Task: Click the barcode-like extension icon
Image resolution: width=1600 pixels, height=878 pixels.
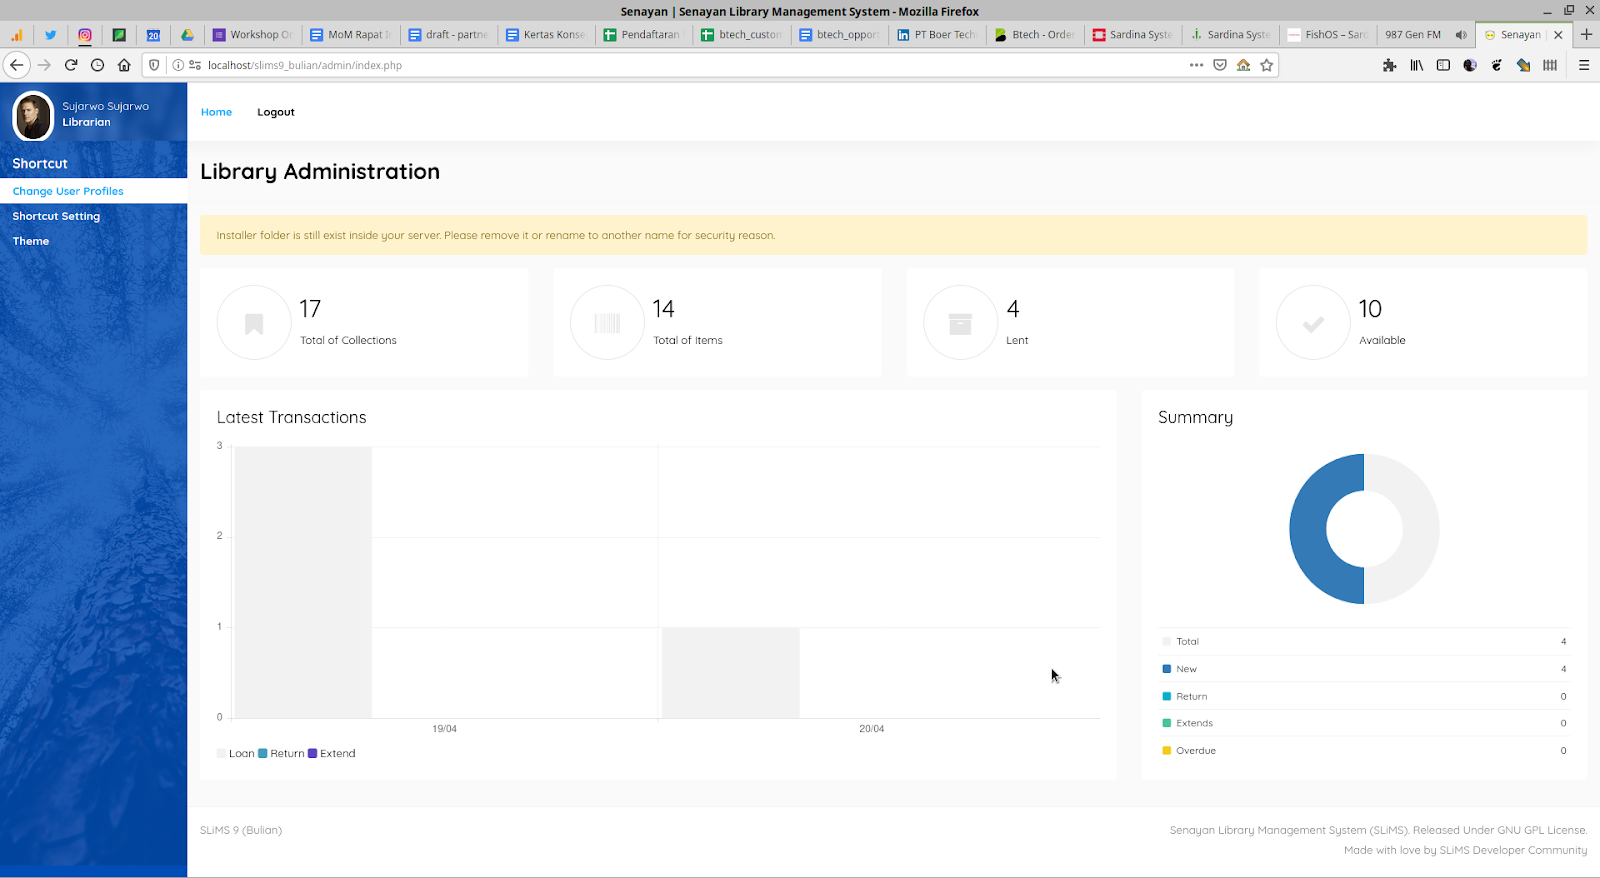Action: tap(1550, 65)
